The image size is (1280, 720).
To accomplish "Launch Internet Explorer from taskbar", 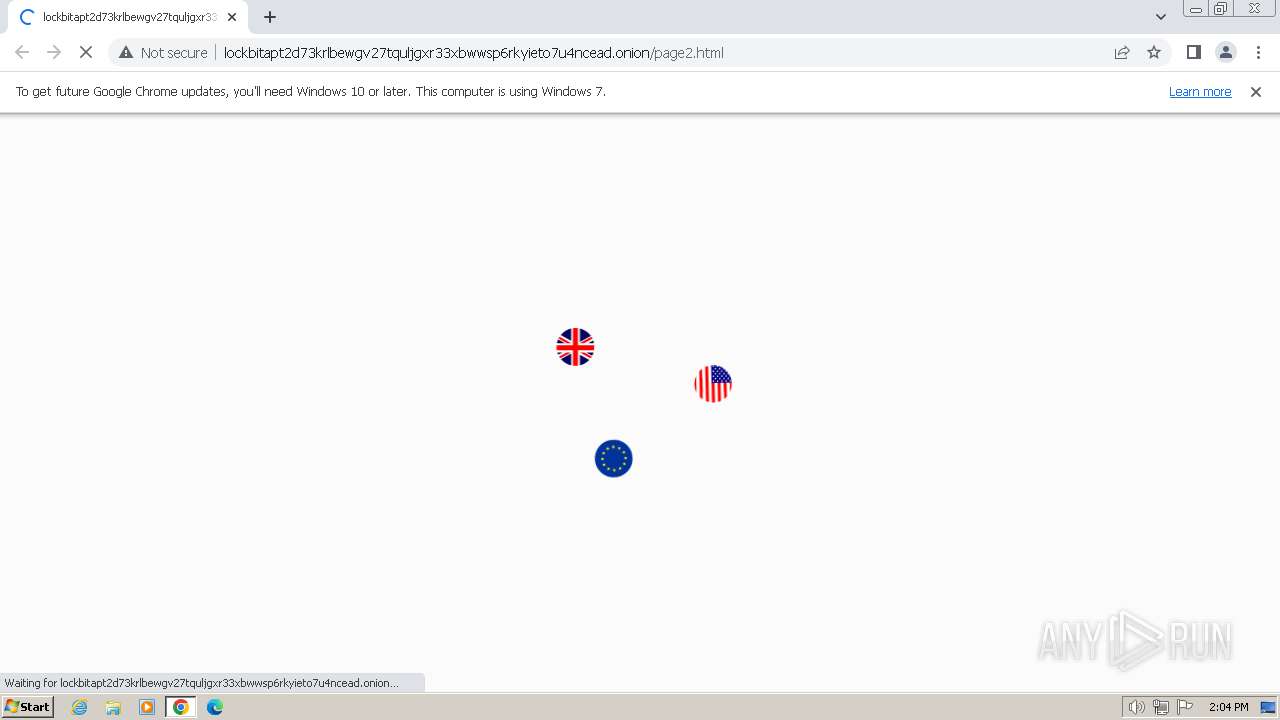I will 80,707.
